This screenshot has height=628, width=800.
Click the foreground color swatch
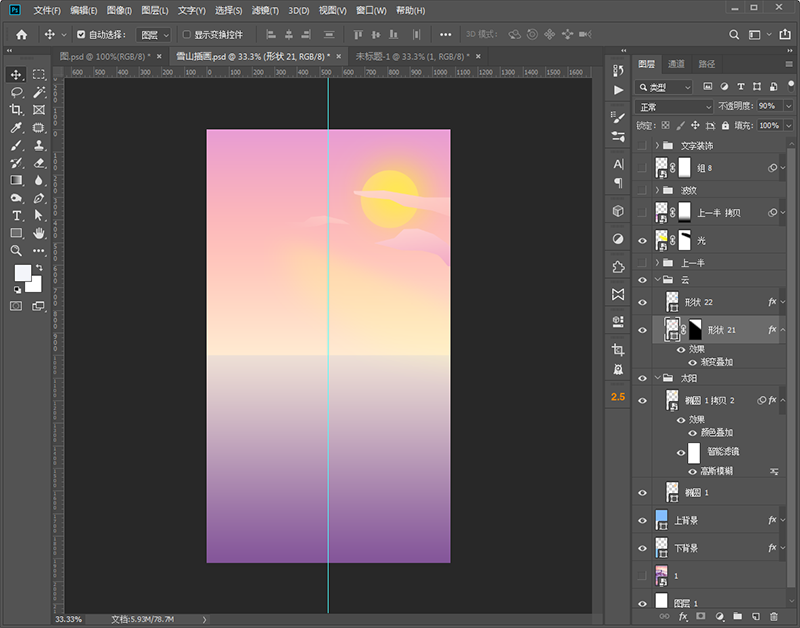22,273
